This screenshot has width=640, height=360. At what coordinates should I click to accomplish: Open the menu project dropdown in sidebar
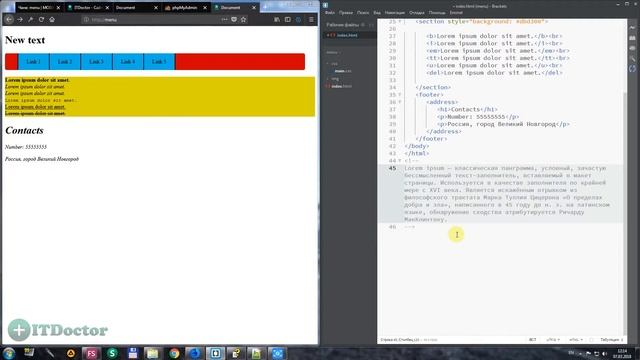click(333, 52)
